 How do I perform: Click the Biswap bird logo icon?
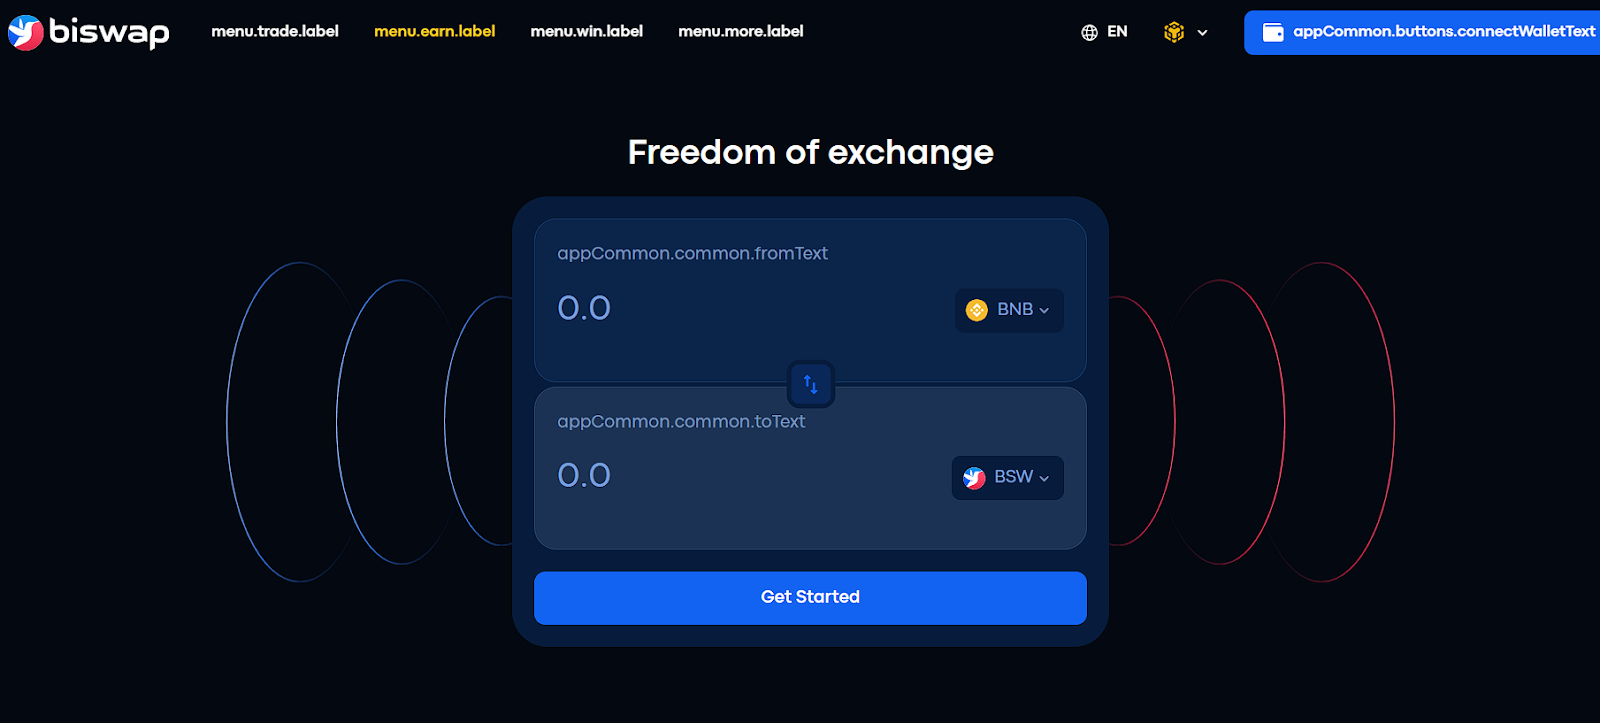click(25, 32)
